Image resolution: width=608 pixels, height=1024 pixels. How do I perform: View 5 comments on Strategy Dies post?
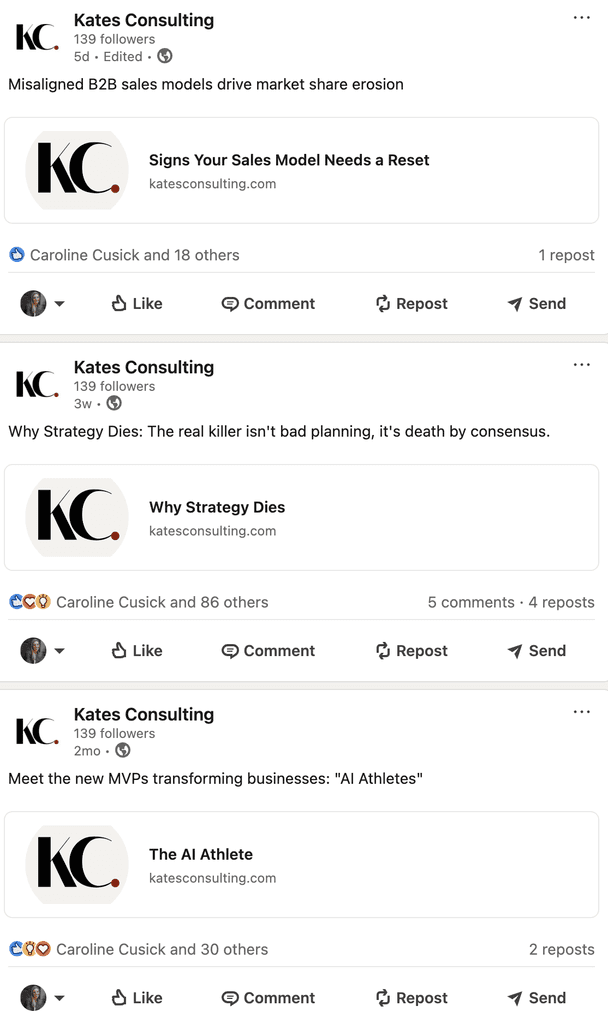471,602
